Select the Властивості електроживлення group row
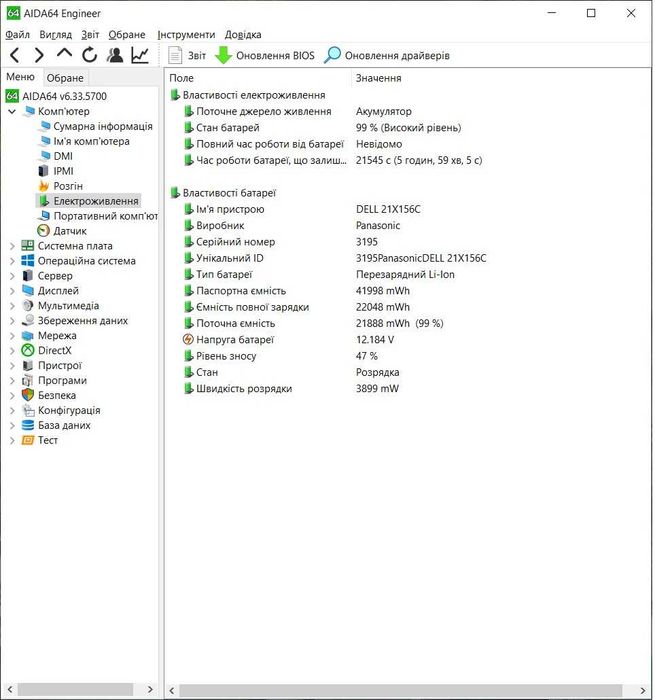The height and width of the screenshot is (700, 655). [x=248, y=95]
